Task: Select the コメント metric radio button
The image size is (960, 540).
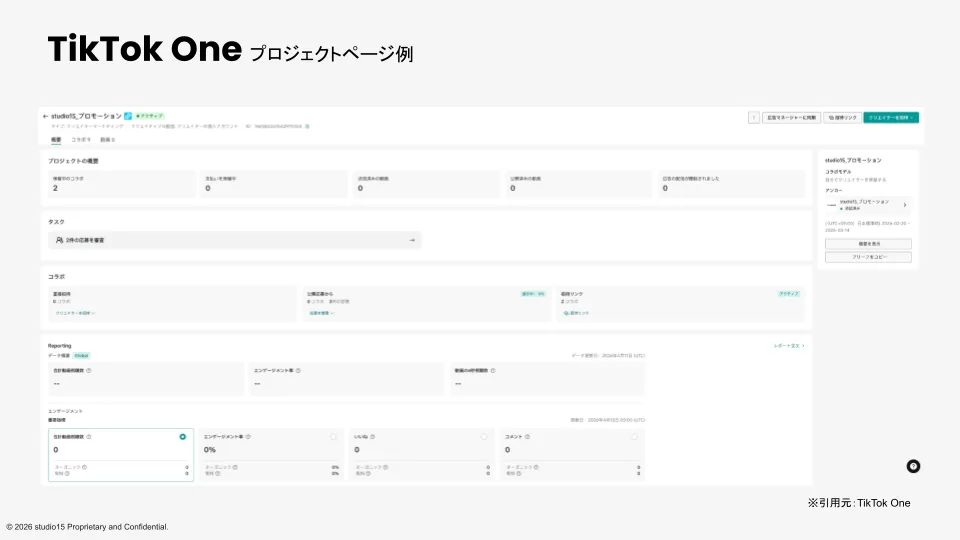Action: click(x=634, y=436)
